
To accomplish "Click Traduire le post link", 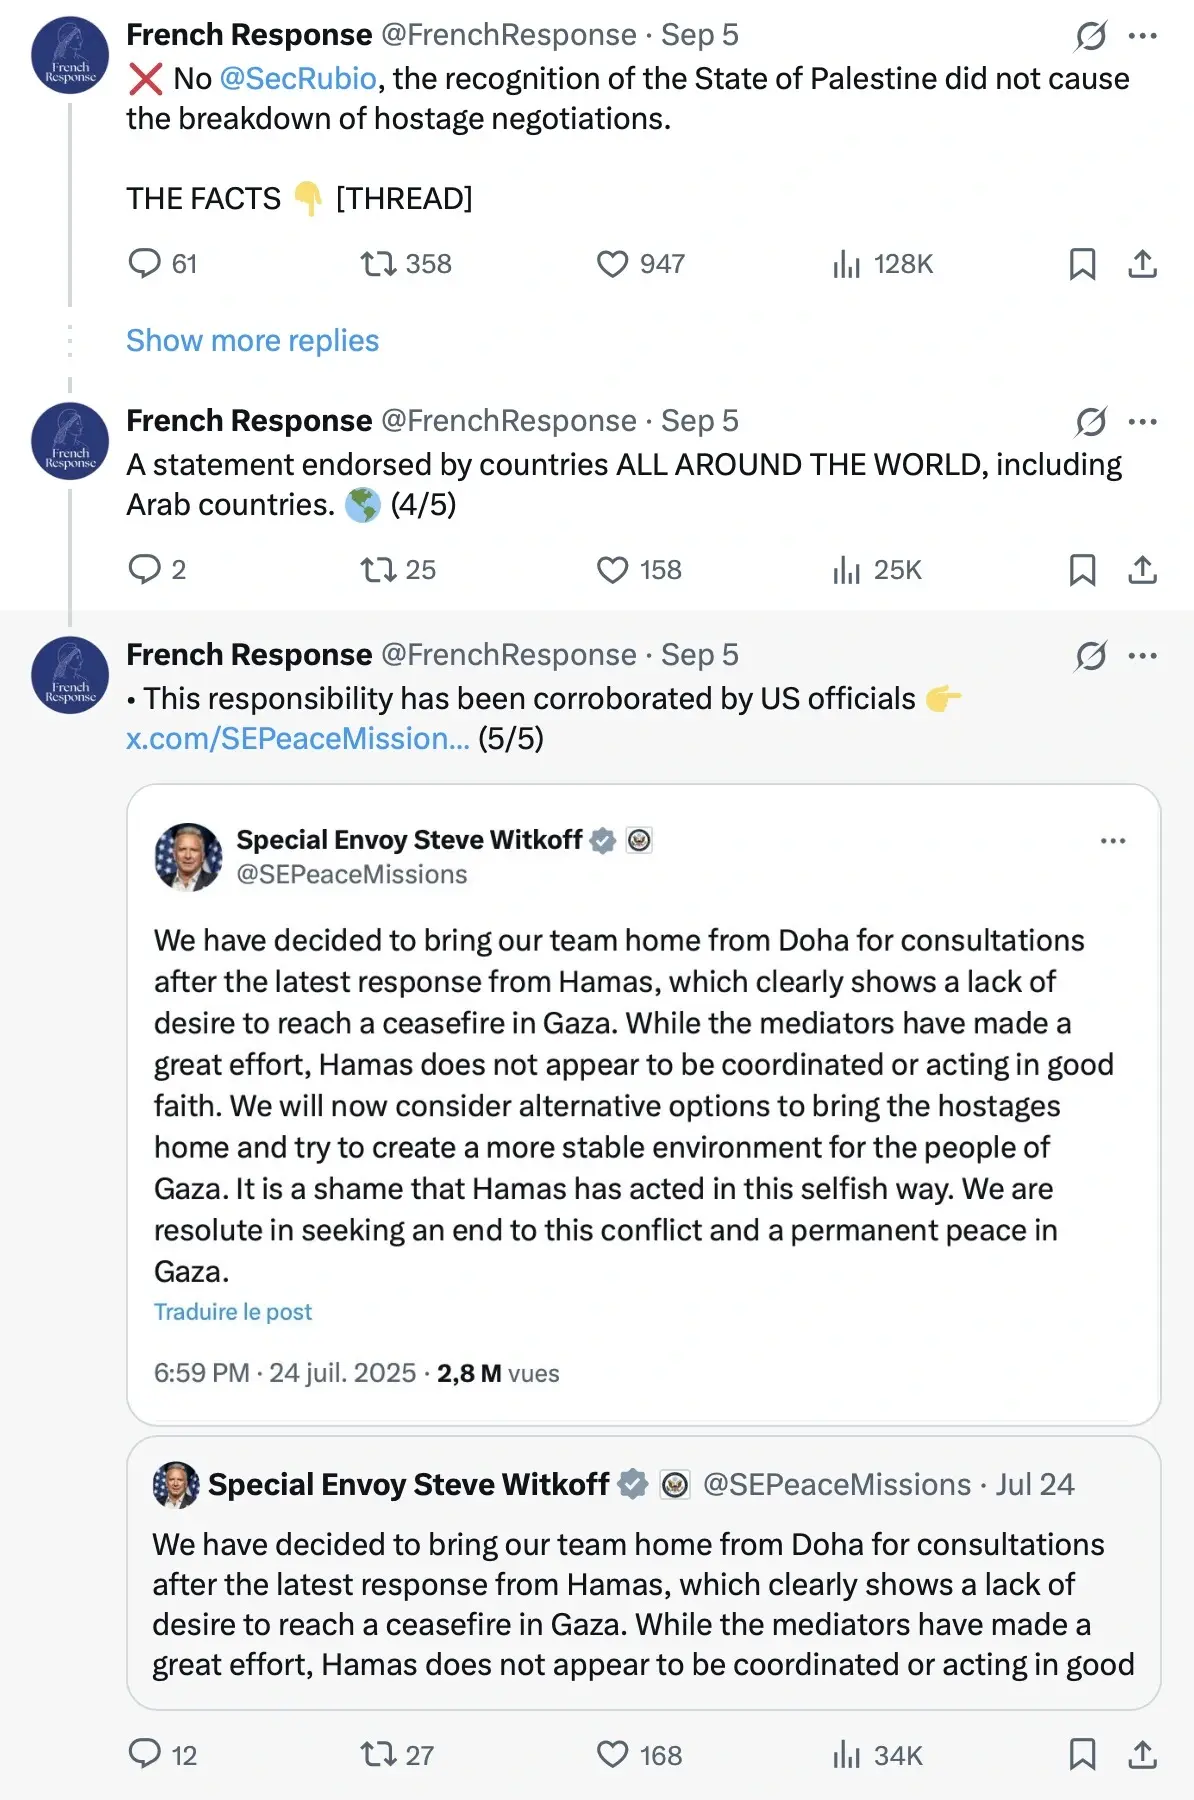I will tap(233, 1312).
